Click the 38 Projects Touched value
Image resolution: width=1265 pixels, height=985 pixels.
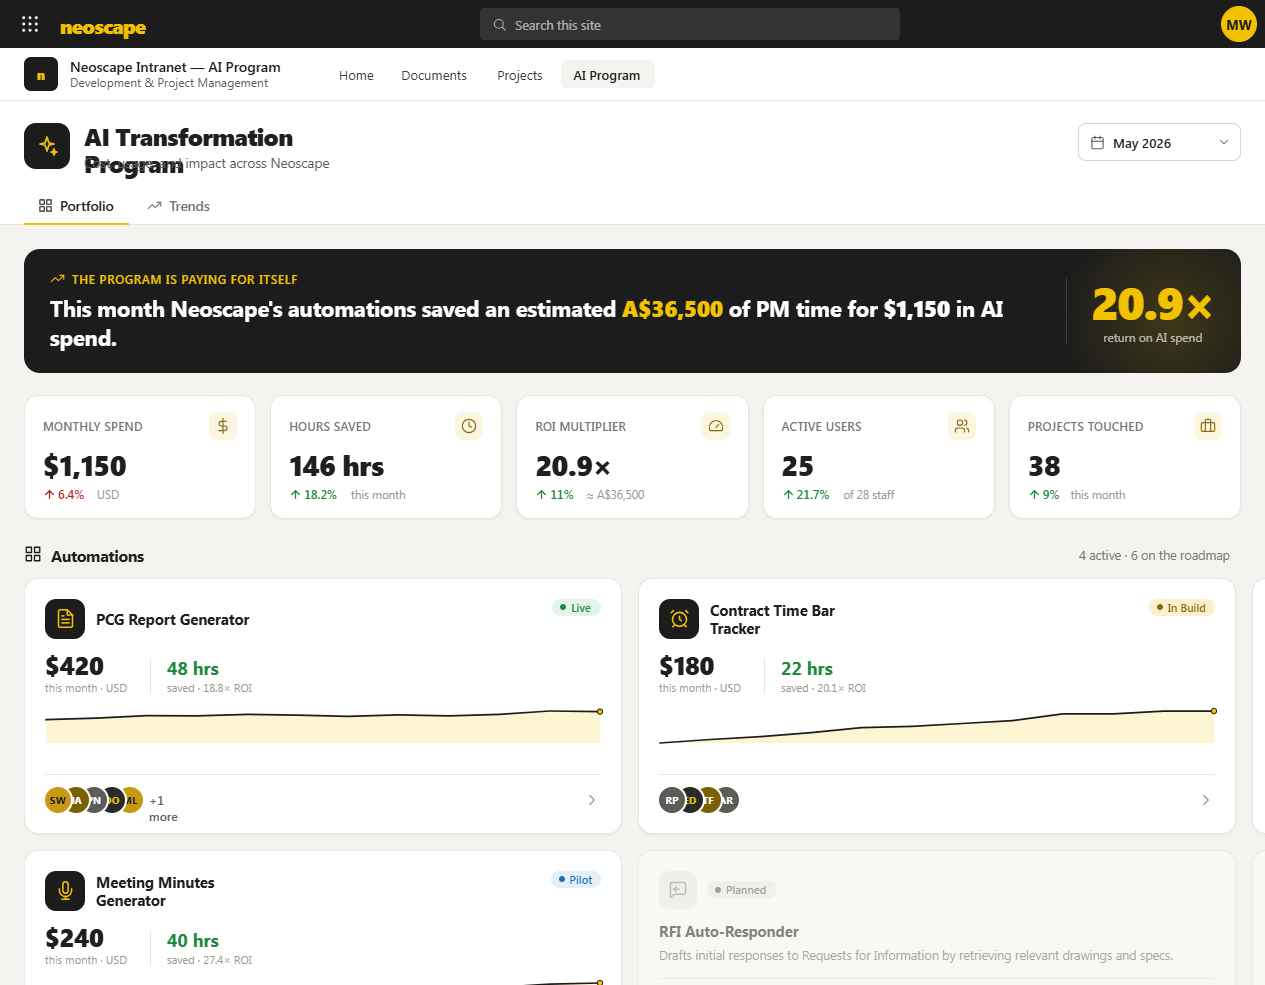point(1044,466)
